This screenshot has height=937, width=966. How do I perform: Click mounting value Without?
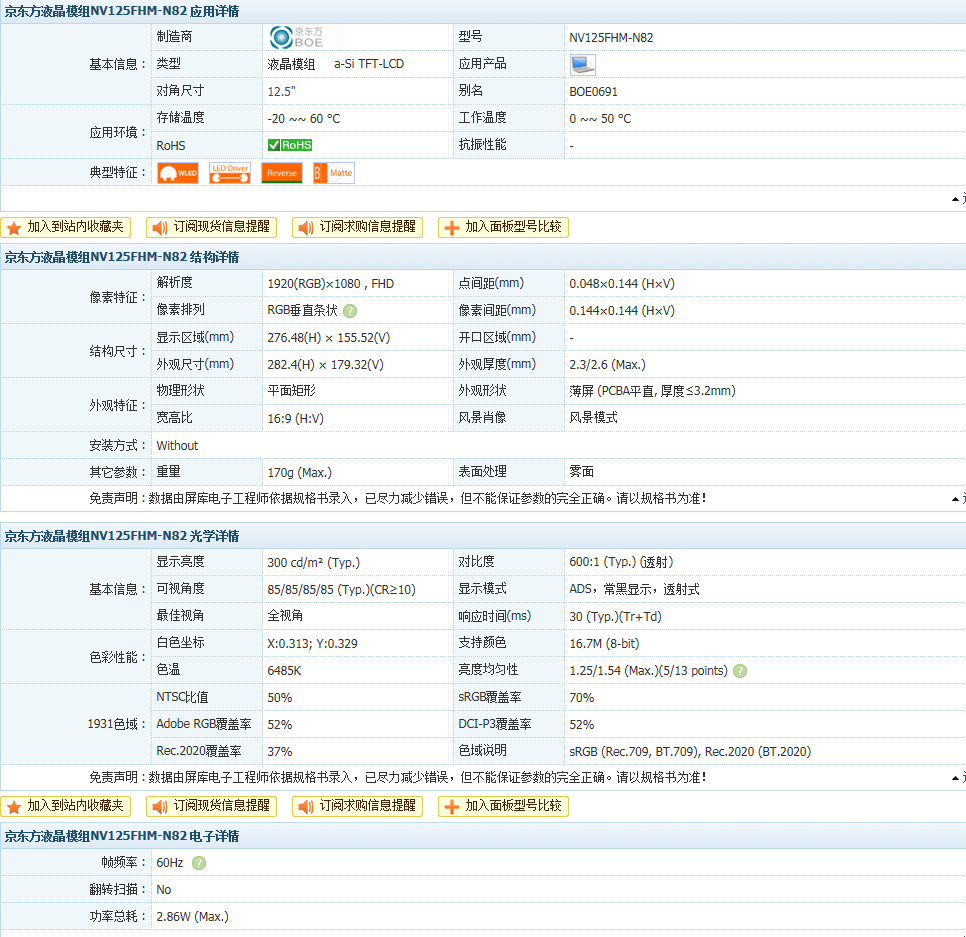point(177,446)
